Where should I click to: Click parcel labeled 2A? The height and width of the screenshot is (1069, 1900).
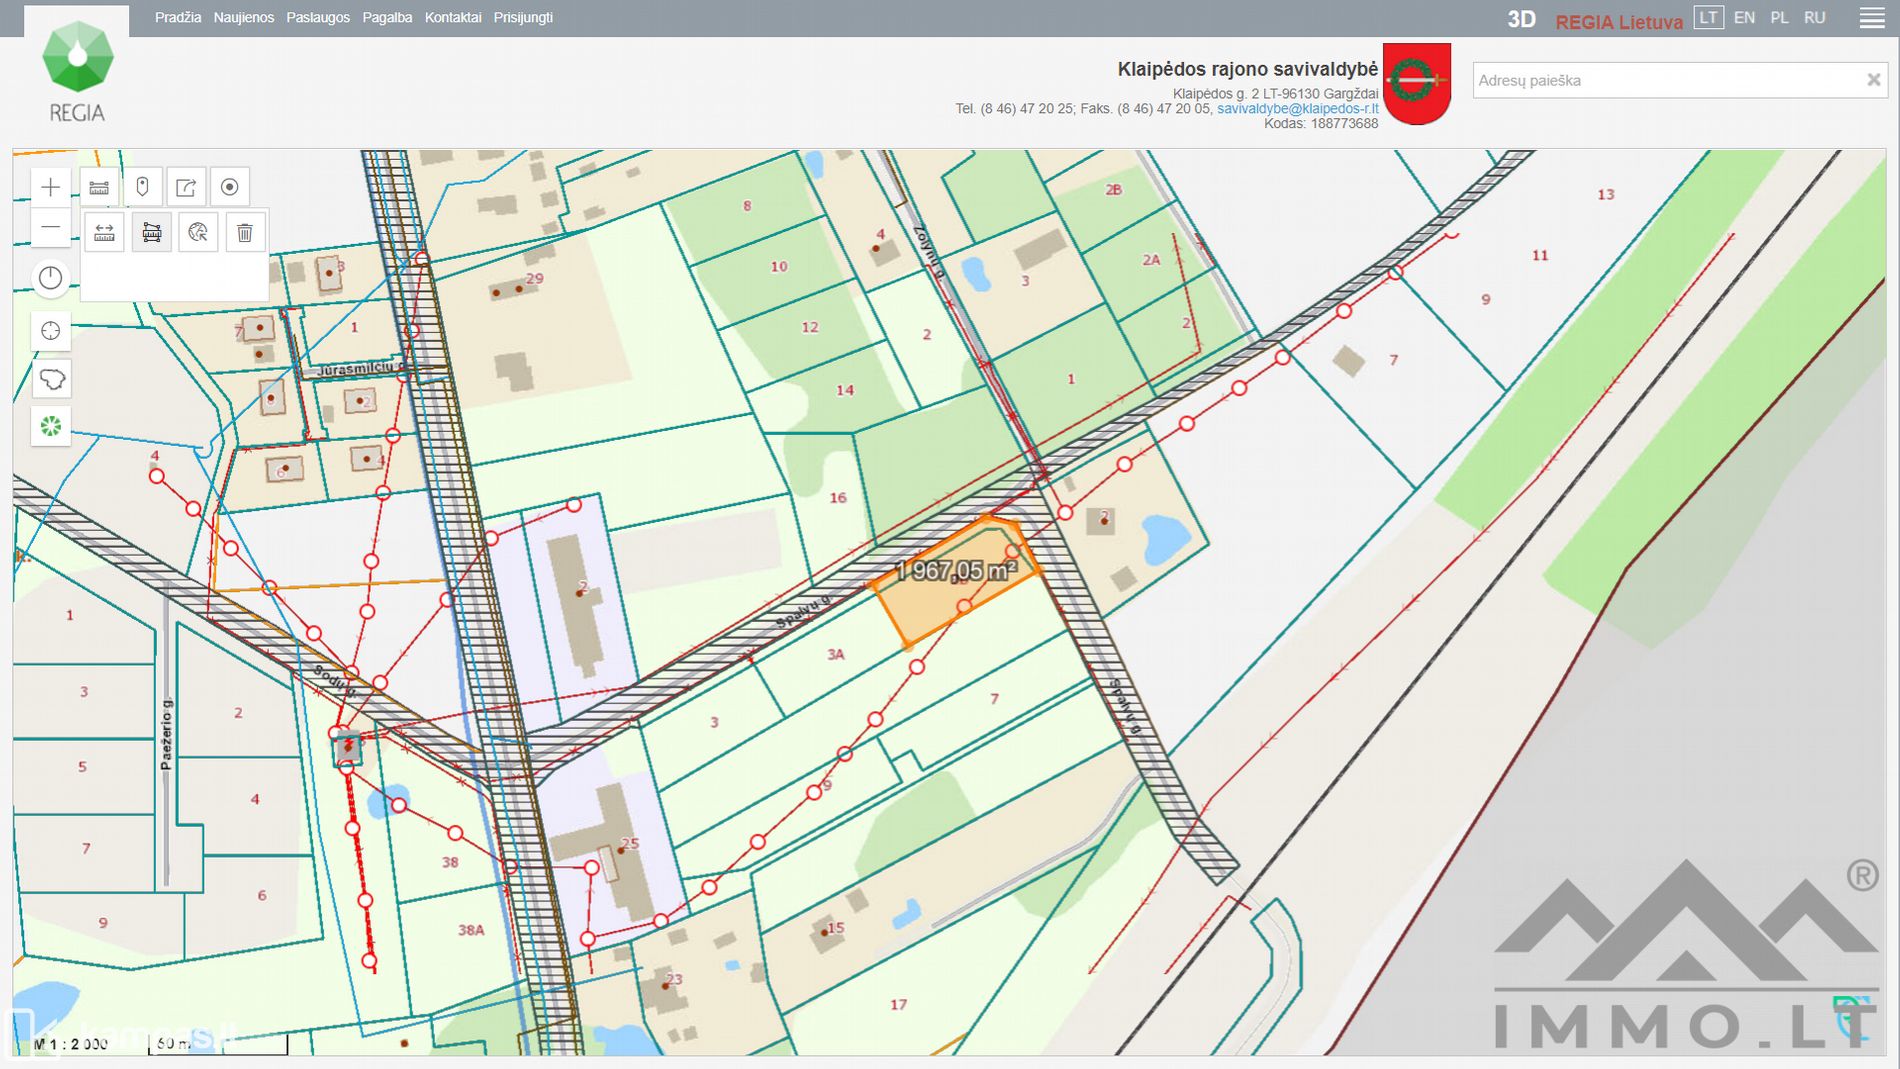pyautogui.click(x=1151, y=259)
